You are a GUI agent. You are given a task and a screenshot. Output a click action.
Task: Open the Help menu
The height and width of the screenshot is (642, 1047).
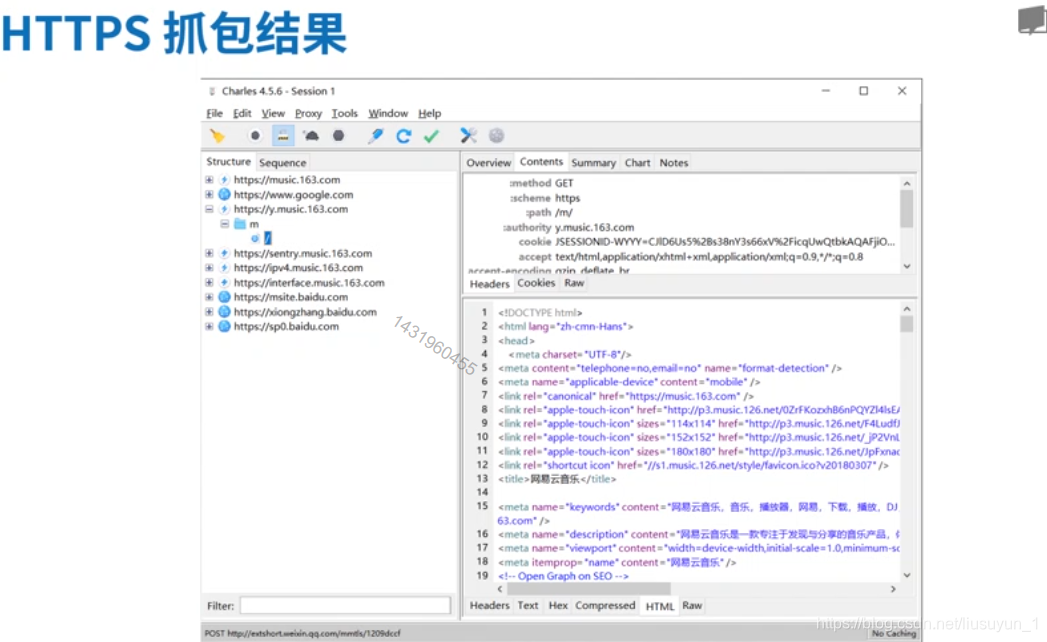coord(429,114)
